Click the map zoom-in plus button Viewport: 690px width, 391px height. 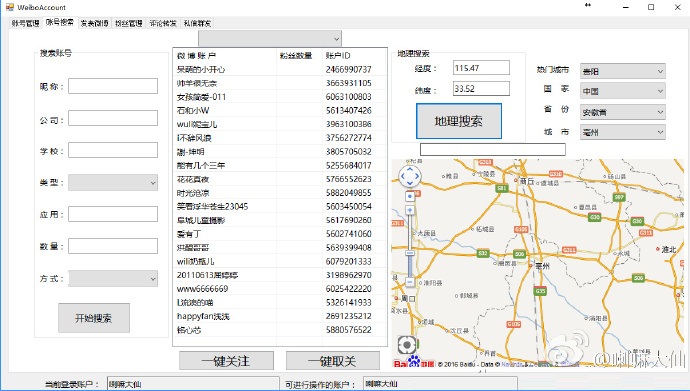click(x=410, y=210)
